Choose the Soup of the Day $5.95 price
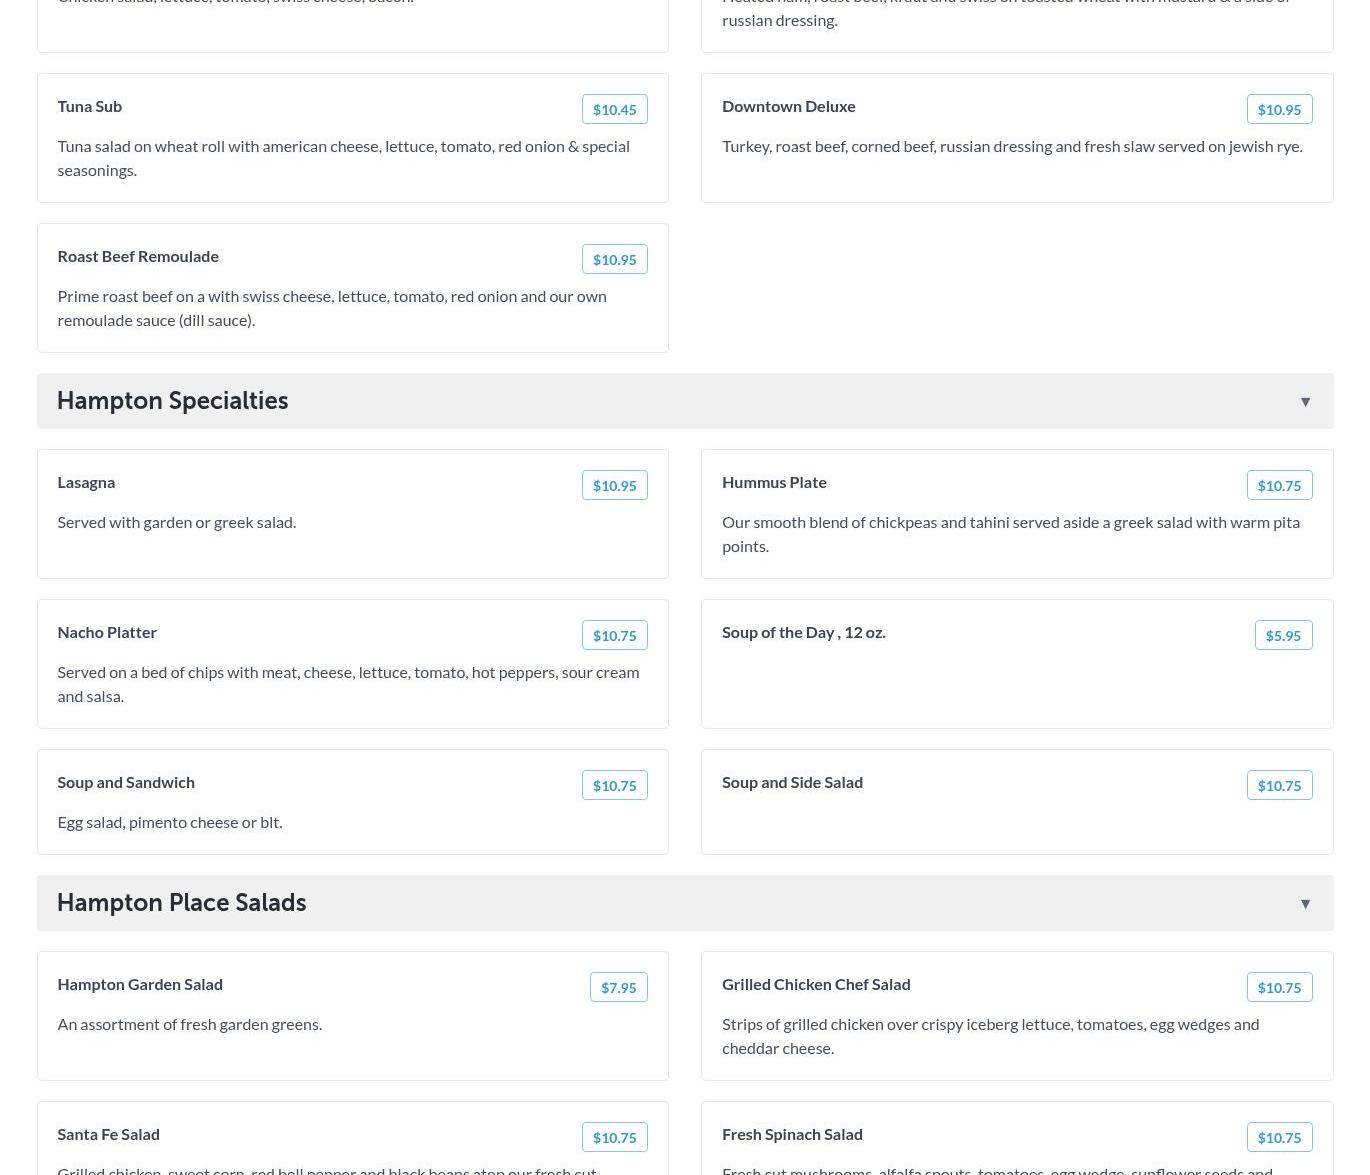The height and width of the screenshot is (1175, 1370). tap(1283, 636)
